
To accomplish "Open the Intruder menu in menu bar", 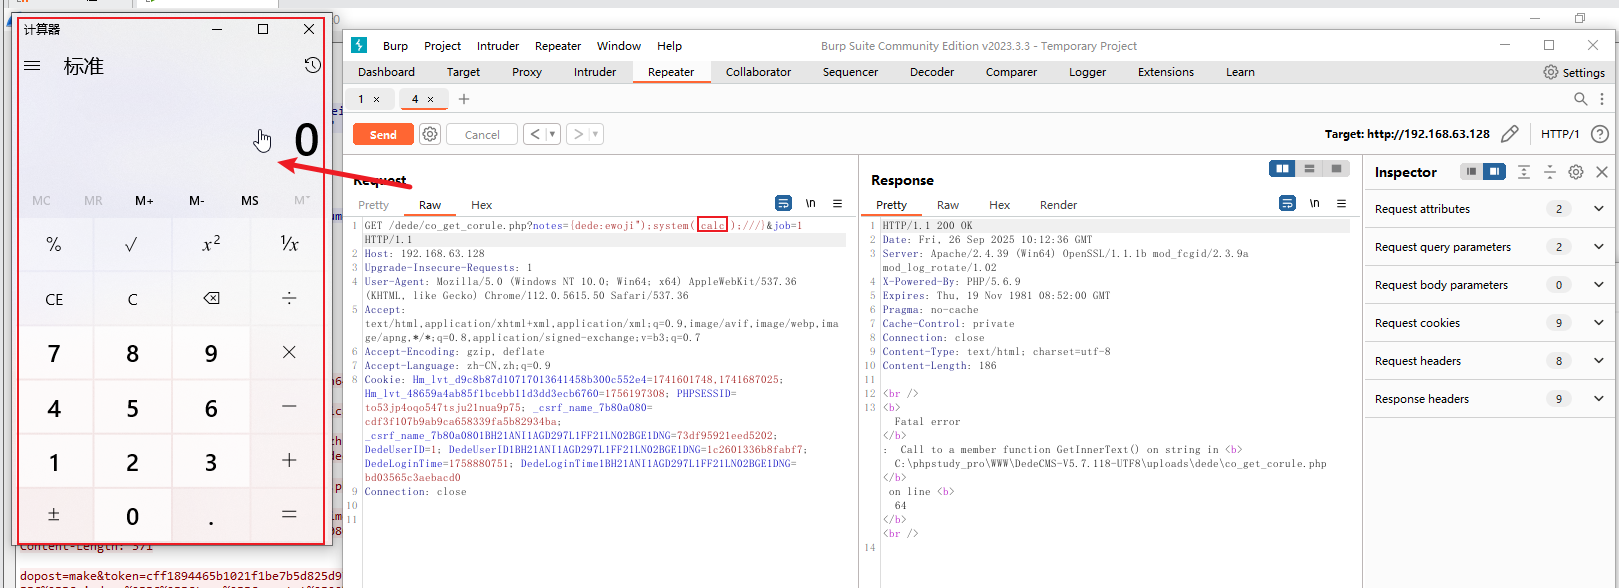I will coord(498,46).
